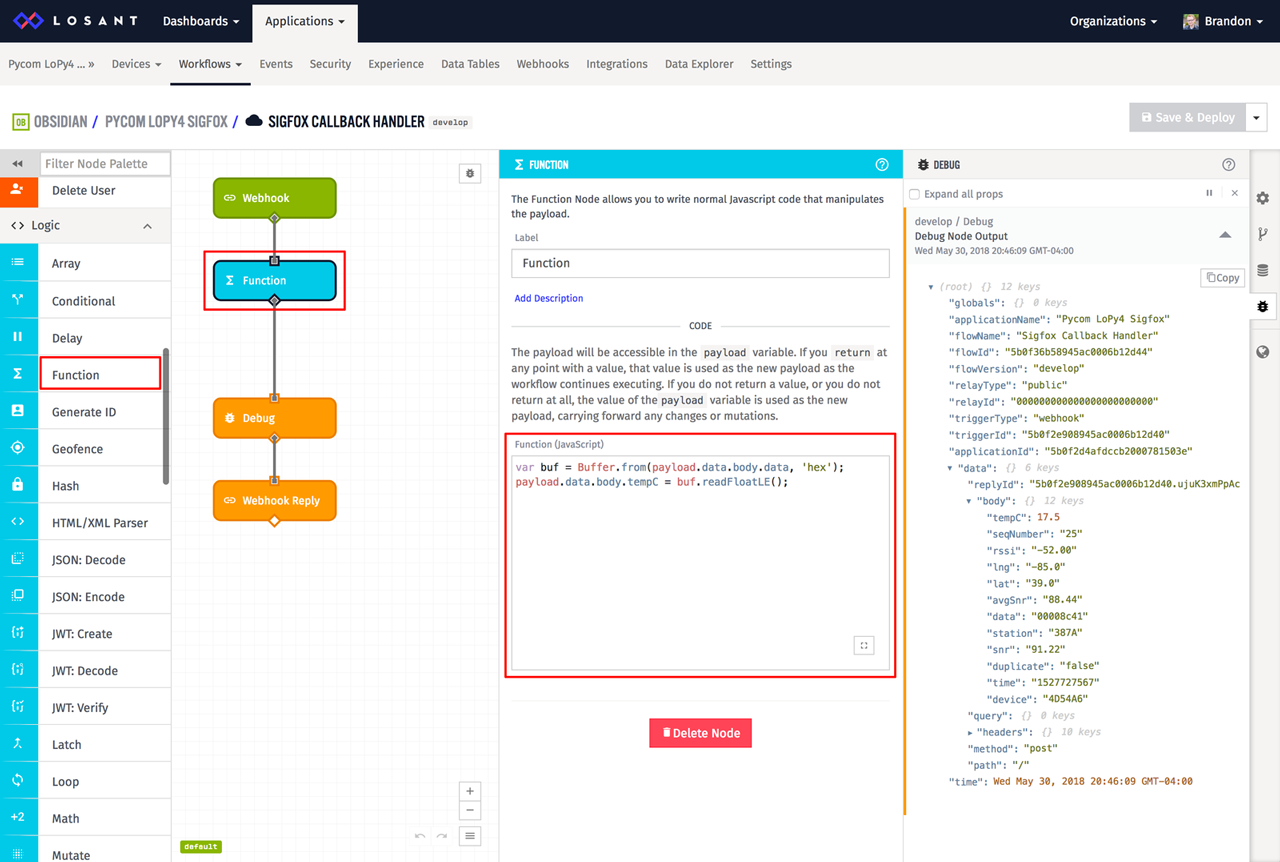Select the JSON: Decode node icon
This screenshot has height=862, width=1280.
17,559
